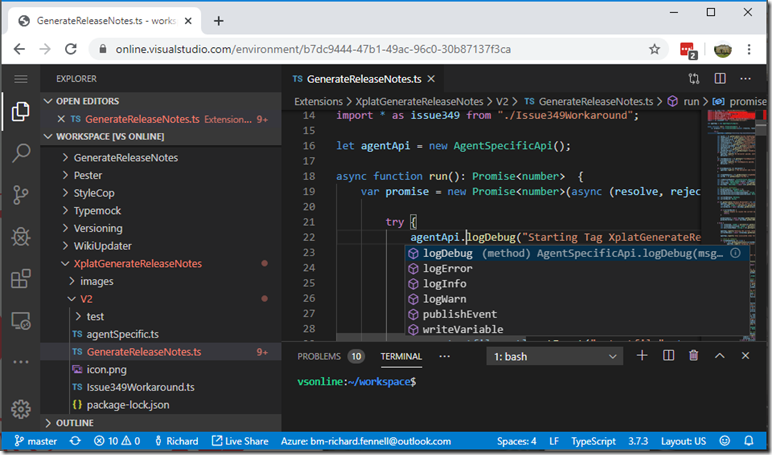Open the Extensions view
Screen dimensions: 772x455
[x=21, y=279]
